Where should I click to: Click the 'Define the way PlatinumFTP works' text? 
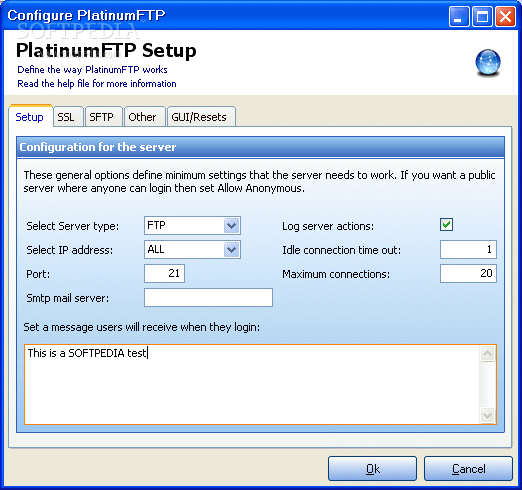click(x=92, y=70)
